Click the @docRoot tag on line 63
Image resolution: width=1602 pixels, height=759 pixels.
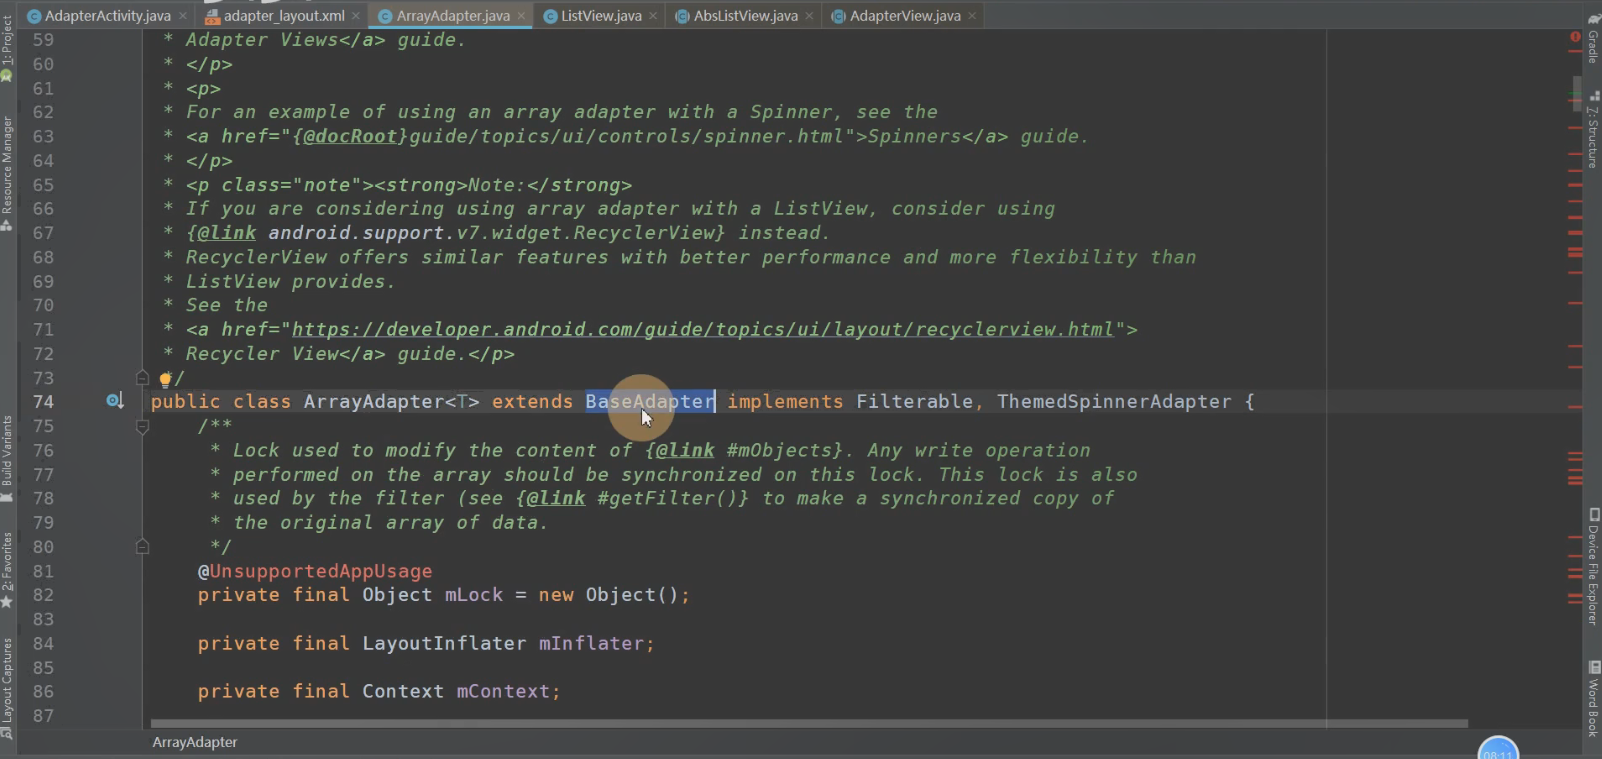pyautogui.click(x=350, y=136)
